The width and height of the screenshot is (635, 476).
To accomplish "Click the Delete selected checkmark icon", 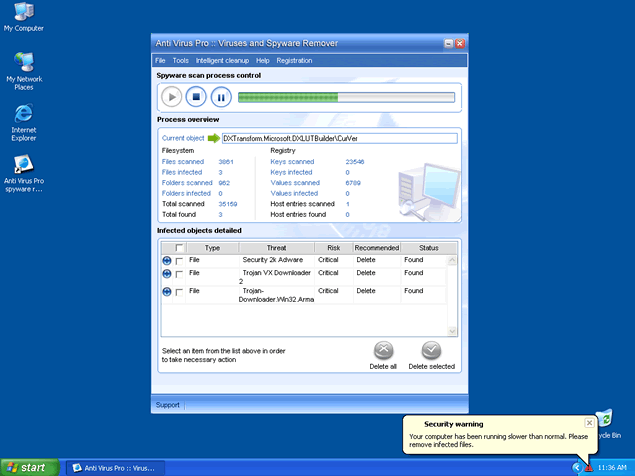I will 431,351.
